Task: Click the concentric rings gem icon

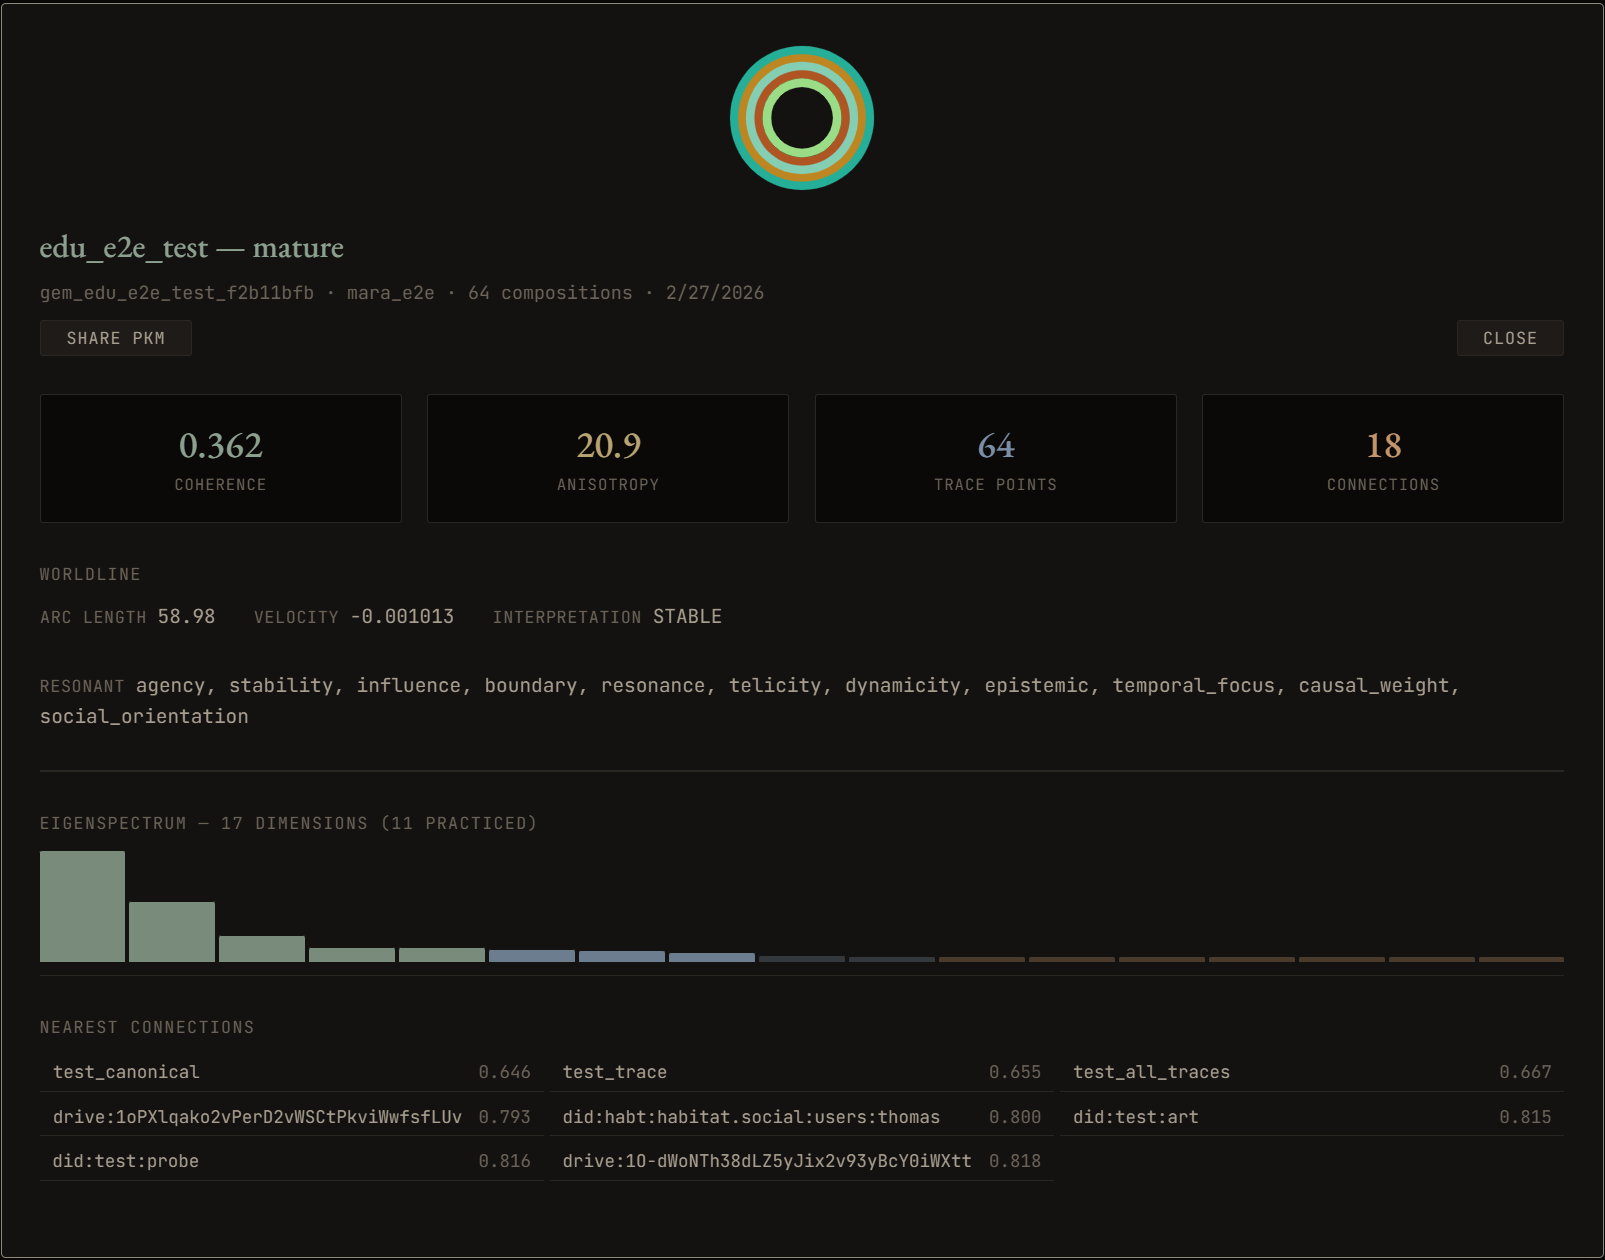Action: tap(802, 118)
